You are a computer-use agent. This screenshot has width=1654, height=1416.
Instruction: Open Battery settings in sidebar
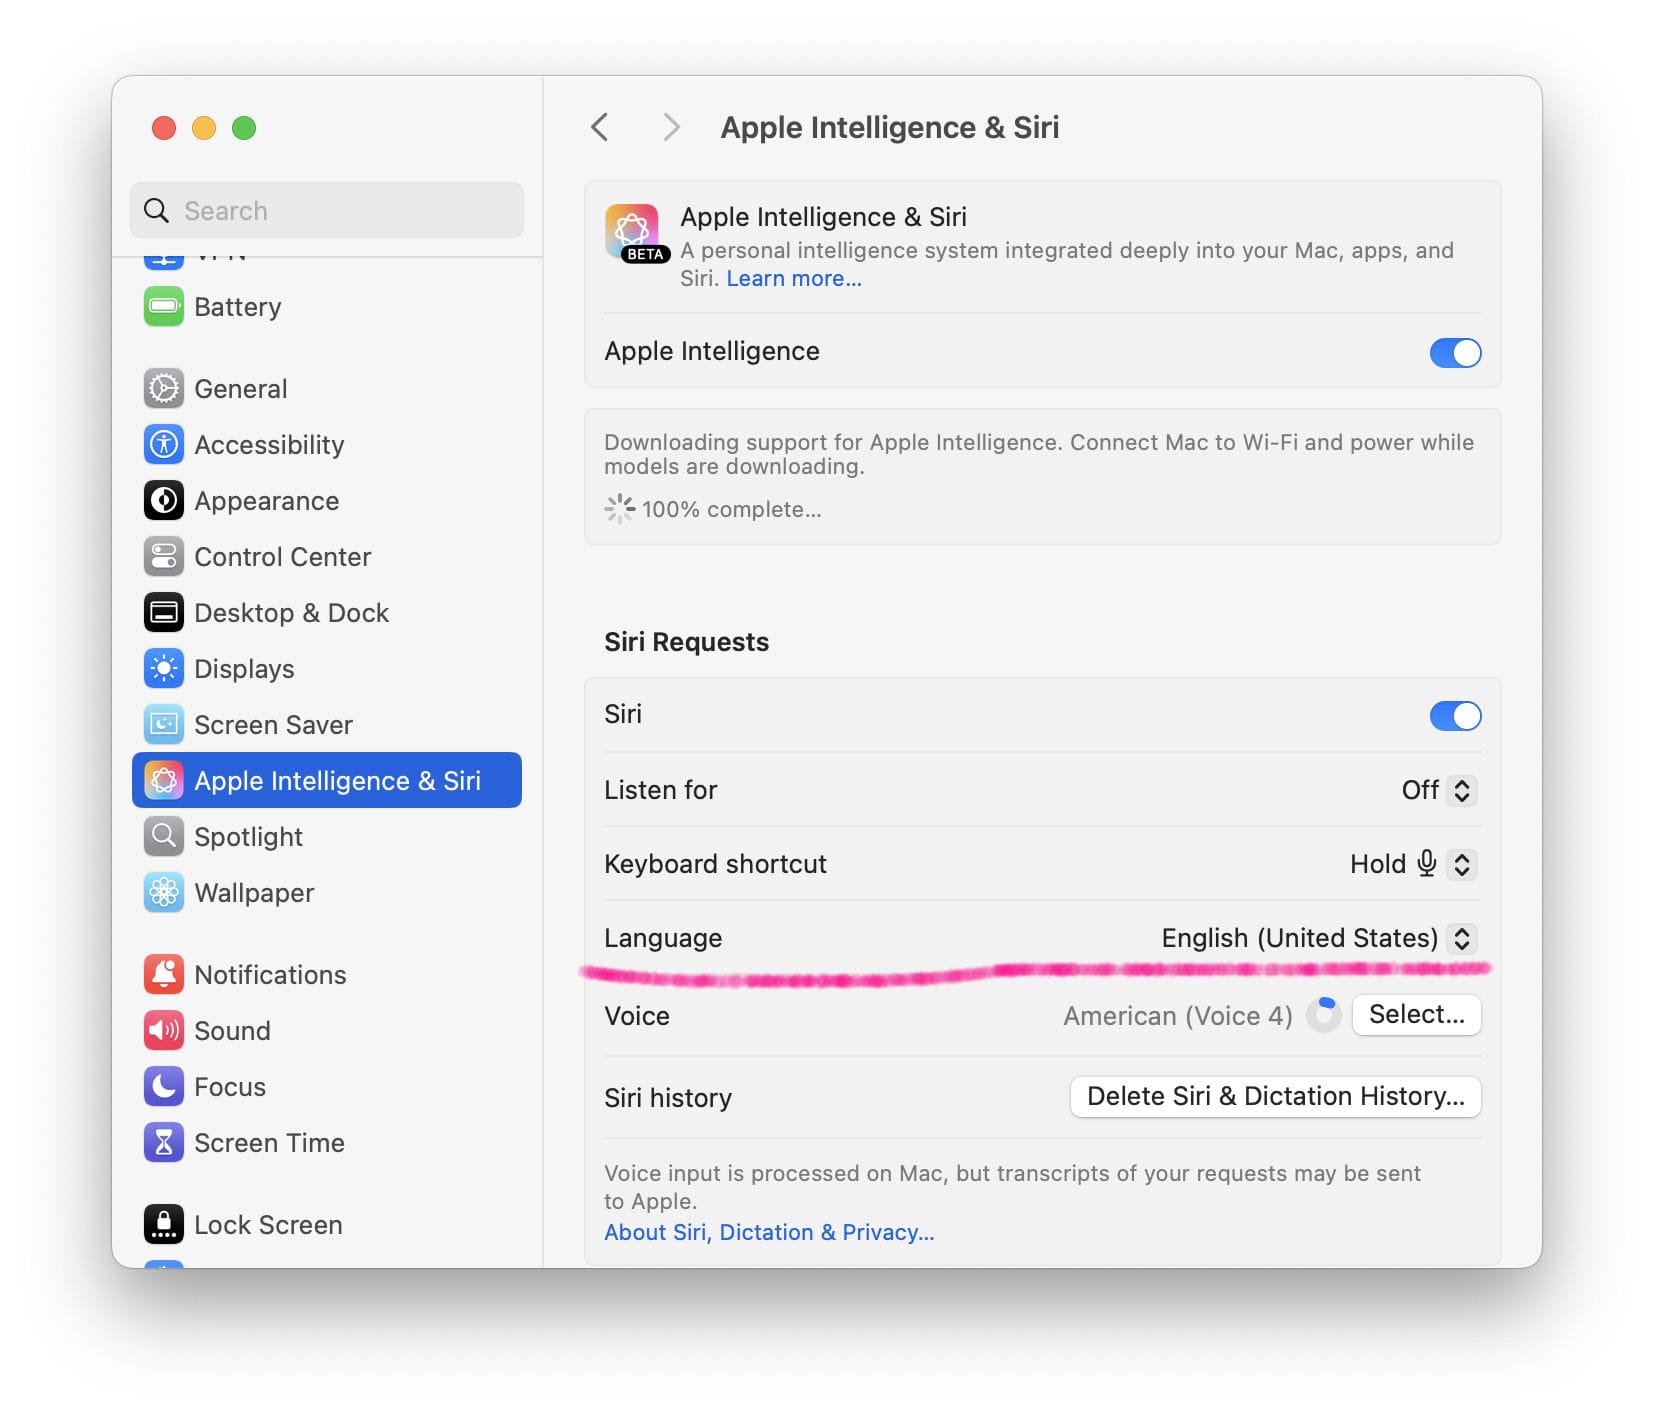[x=327, y=307]
